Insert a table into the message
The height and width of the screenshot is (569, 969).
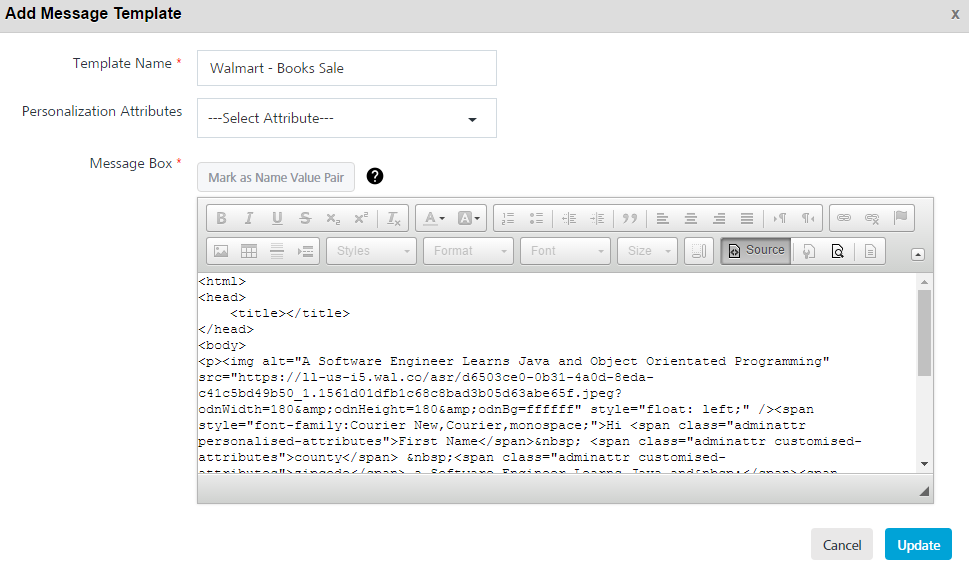coord(249,251)
